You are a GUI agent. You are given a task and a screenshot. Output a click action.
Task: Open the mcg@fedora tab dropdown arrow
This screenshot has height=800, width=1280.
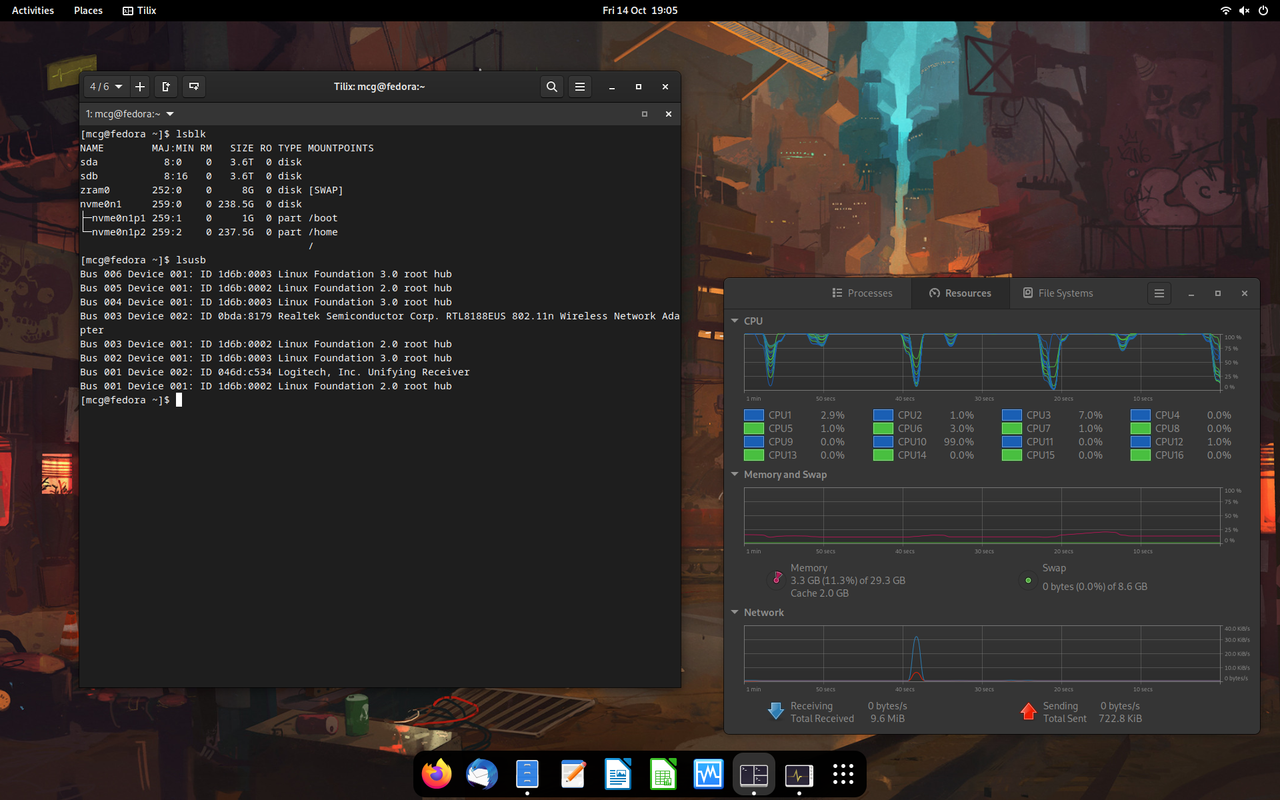170,113
